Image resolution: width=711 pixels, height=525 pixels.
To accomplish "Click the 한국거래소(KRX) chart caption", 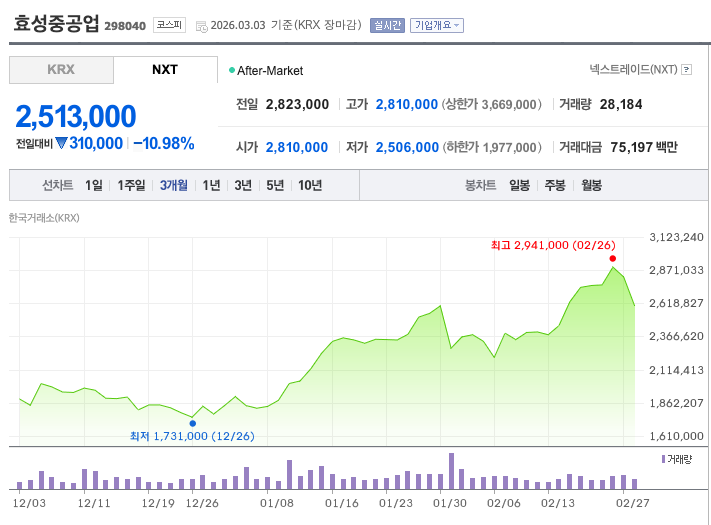I will [x=44, y=218].
